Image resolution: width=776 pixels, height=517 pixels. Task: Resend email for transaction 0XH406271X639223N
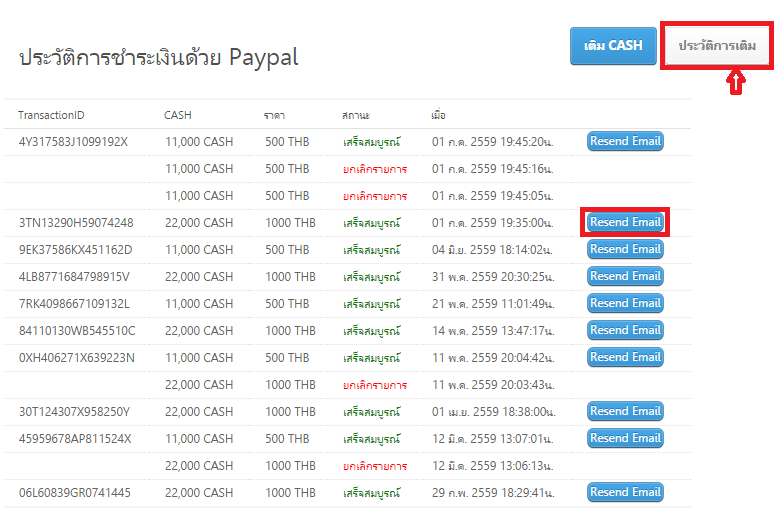pos(625,357)
